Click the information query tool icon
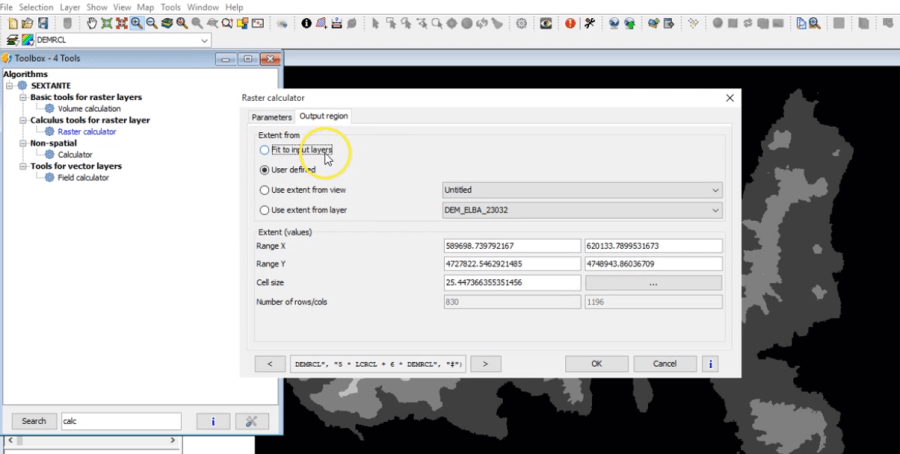The width and height of the screenshot is (900, 454). [306, 23]
